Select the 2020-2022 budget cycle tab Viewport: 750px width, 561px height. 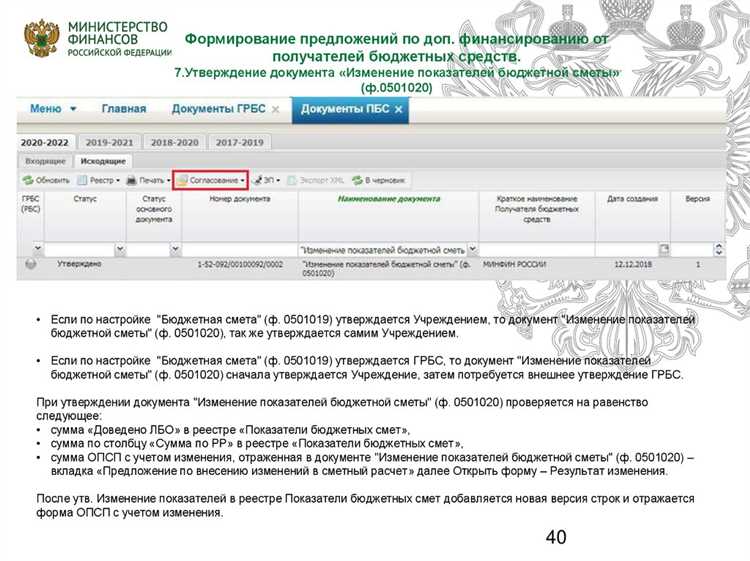coord(44,143)
